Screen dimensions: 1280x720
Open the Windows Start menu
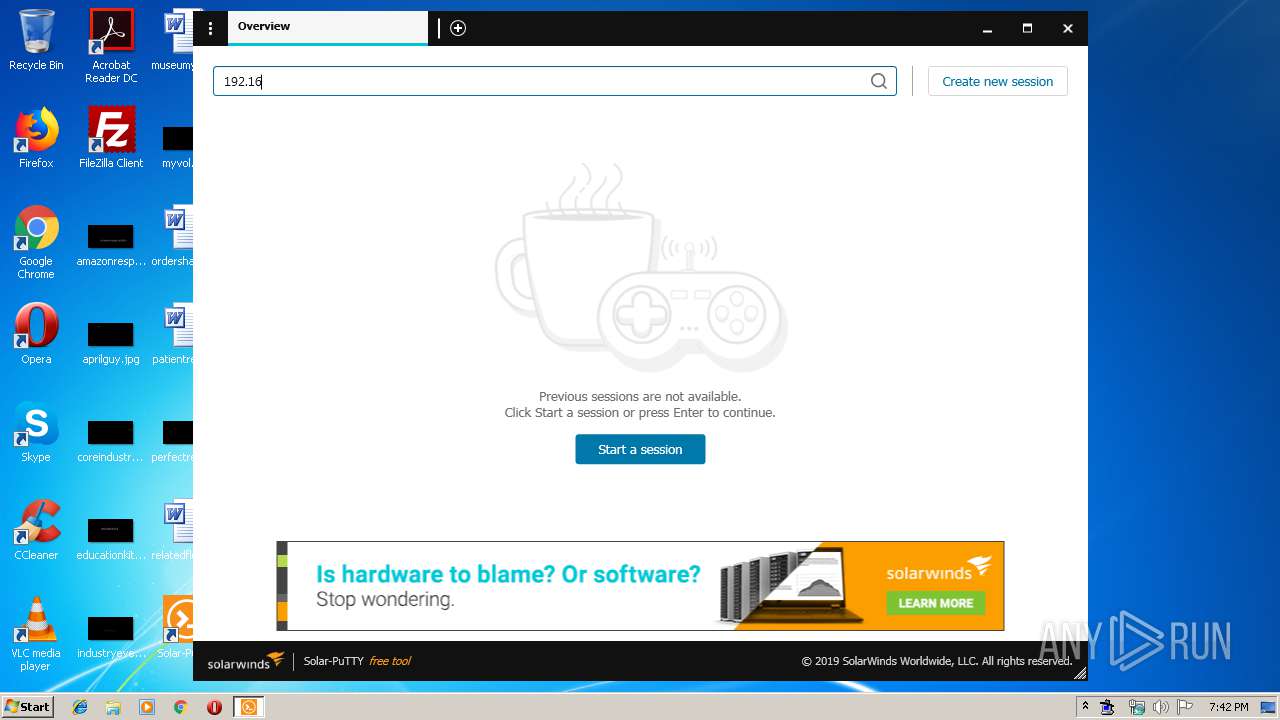tap(28, 707)
